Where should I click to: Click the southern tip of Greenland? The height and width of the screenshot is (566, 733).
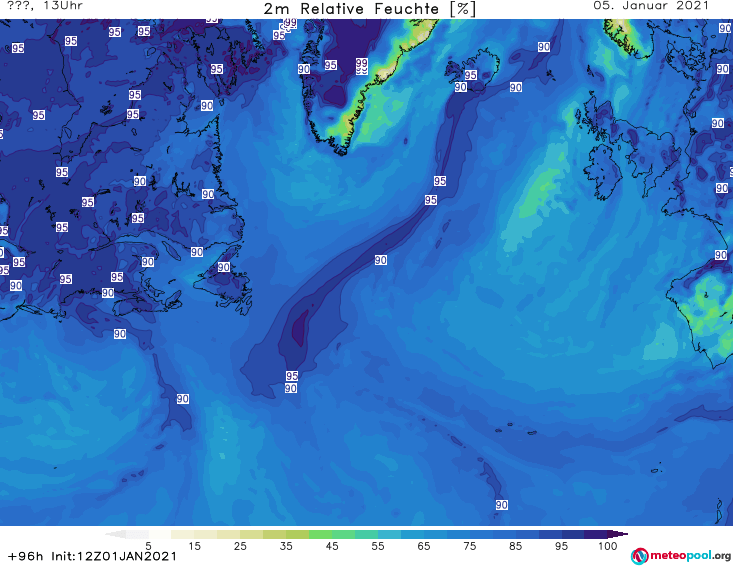342,150
